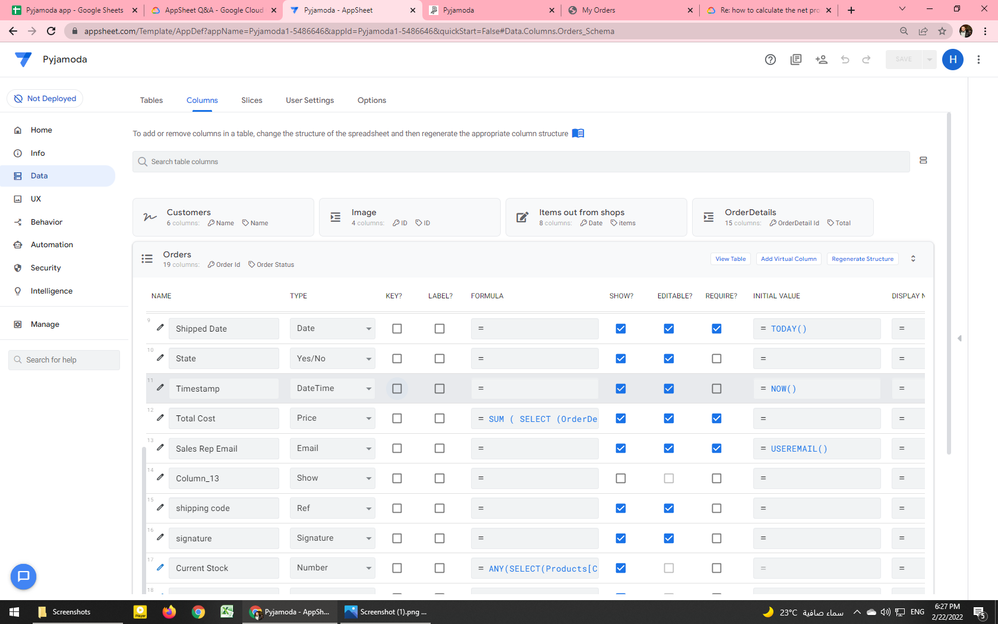Open the User Settings tab
The image size is (998, 624).
pyautogui.click(x=309, y=100)
